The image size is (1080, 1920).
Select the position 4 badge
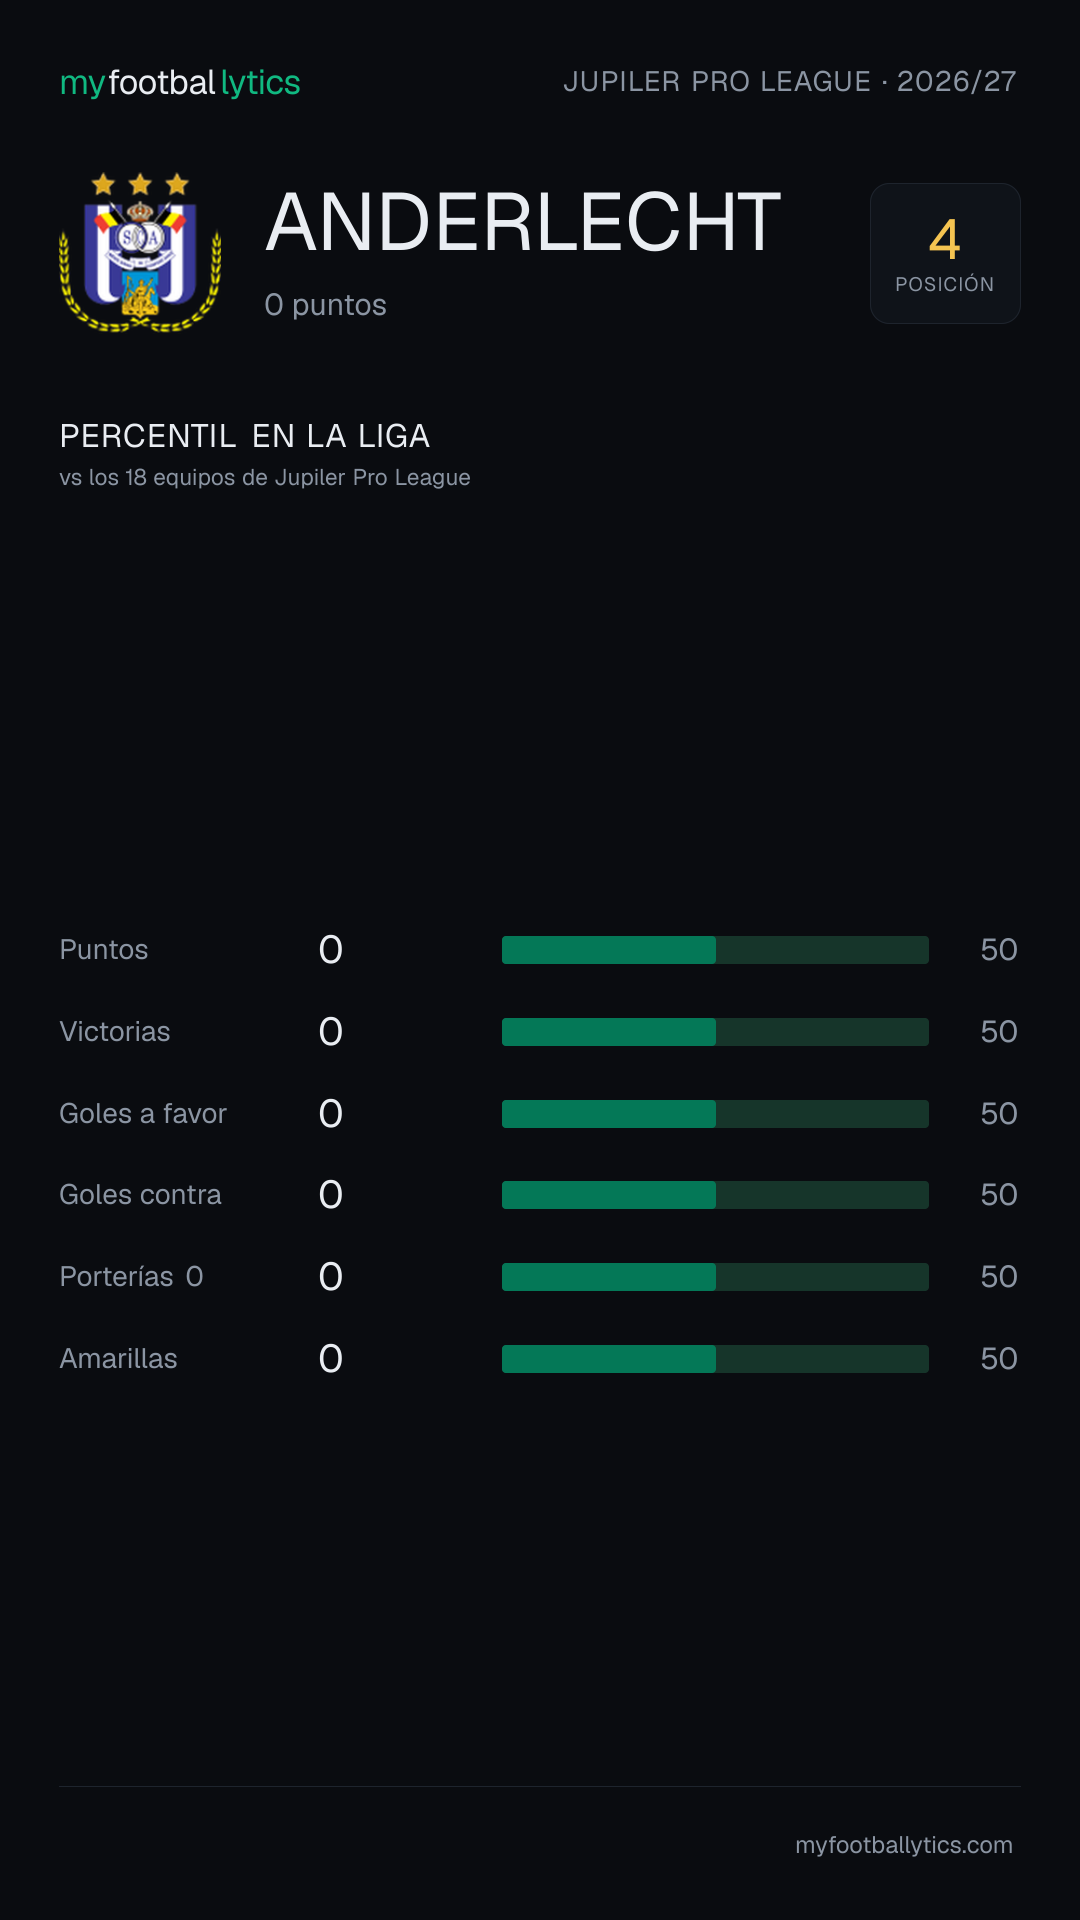pos(945,253)
